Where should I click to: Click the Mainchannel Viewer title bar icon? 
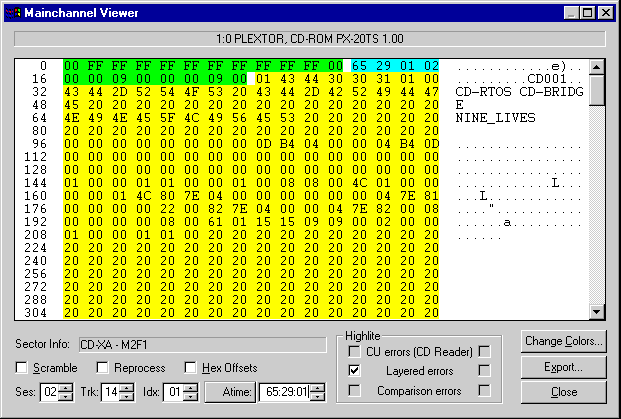13,13
